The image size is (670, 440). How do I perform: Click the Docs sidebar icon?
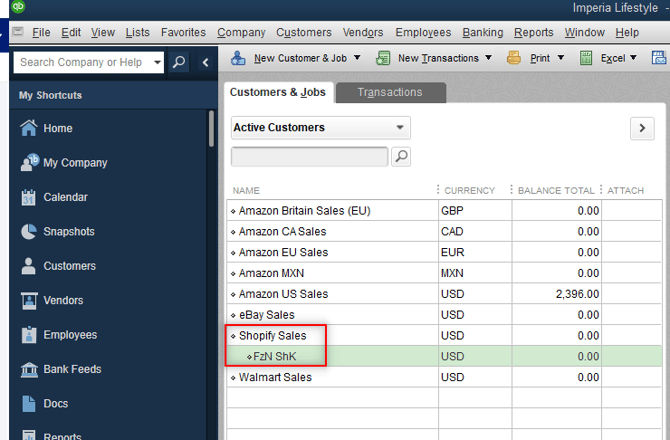pos(28,404)
